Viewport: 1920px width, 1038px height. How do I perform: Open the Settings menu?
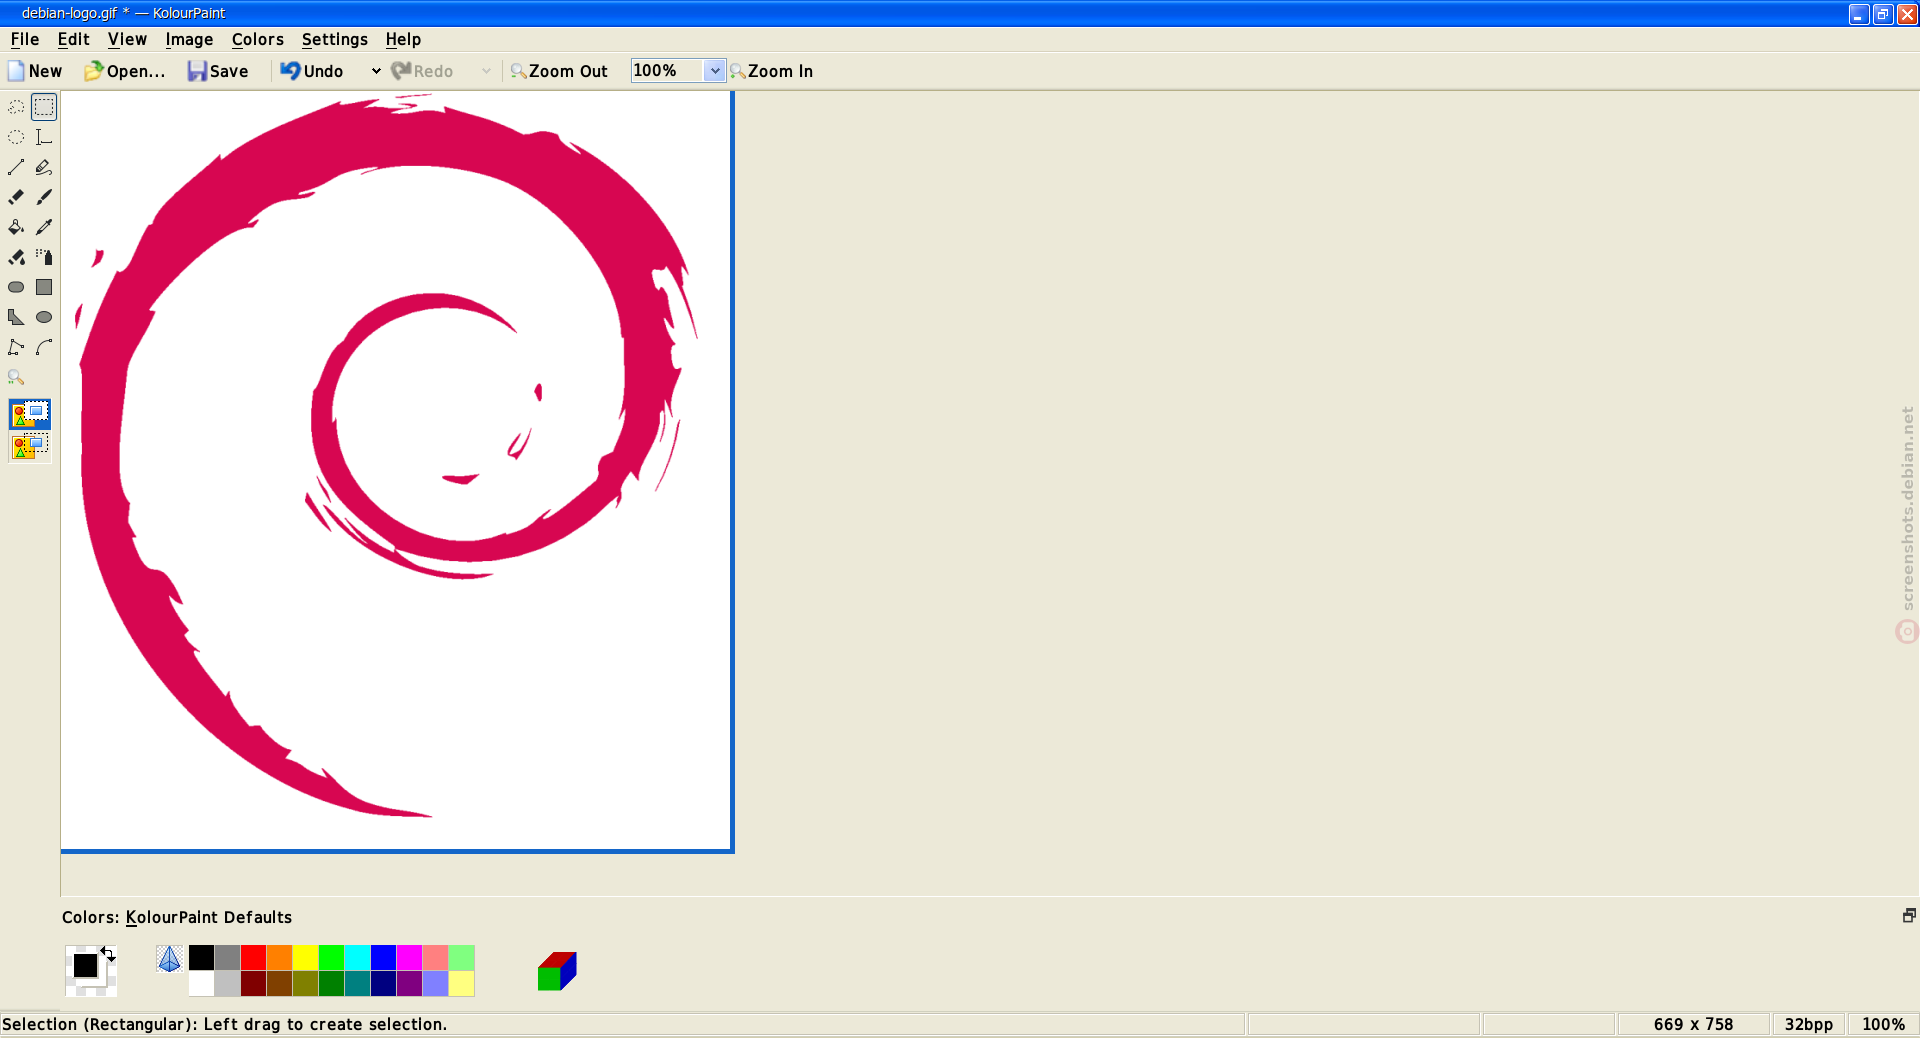coord(335,39)
